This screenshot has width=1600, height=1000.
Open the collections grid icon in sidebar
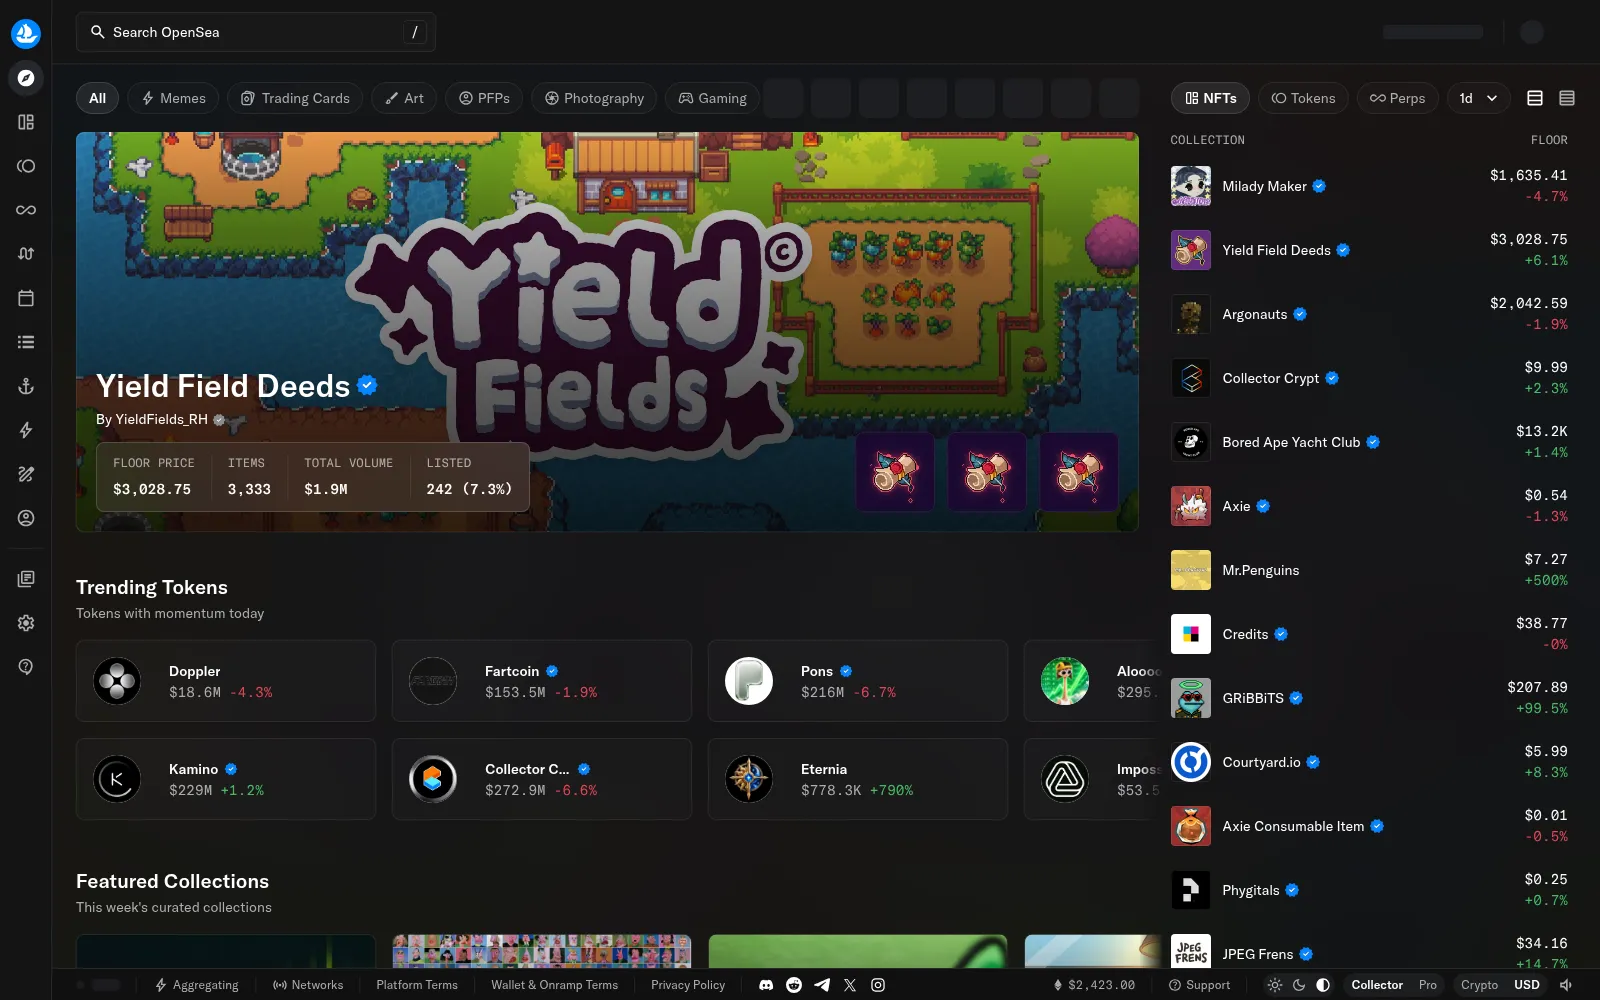26,122
